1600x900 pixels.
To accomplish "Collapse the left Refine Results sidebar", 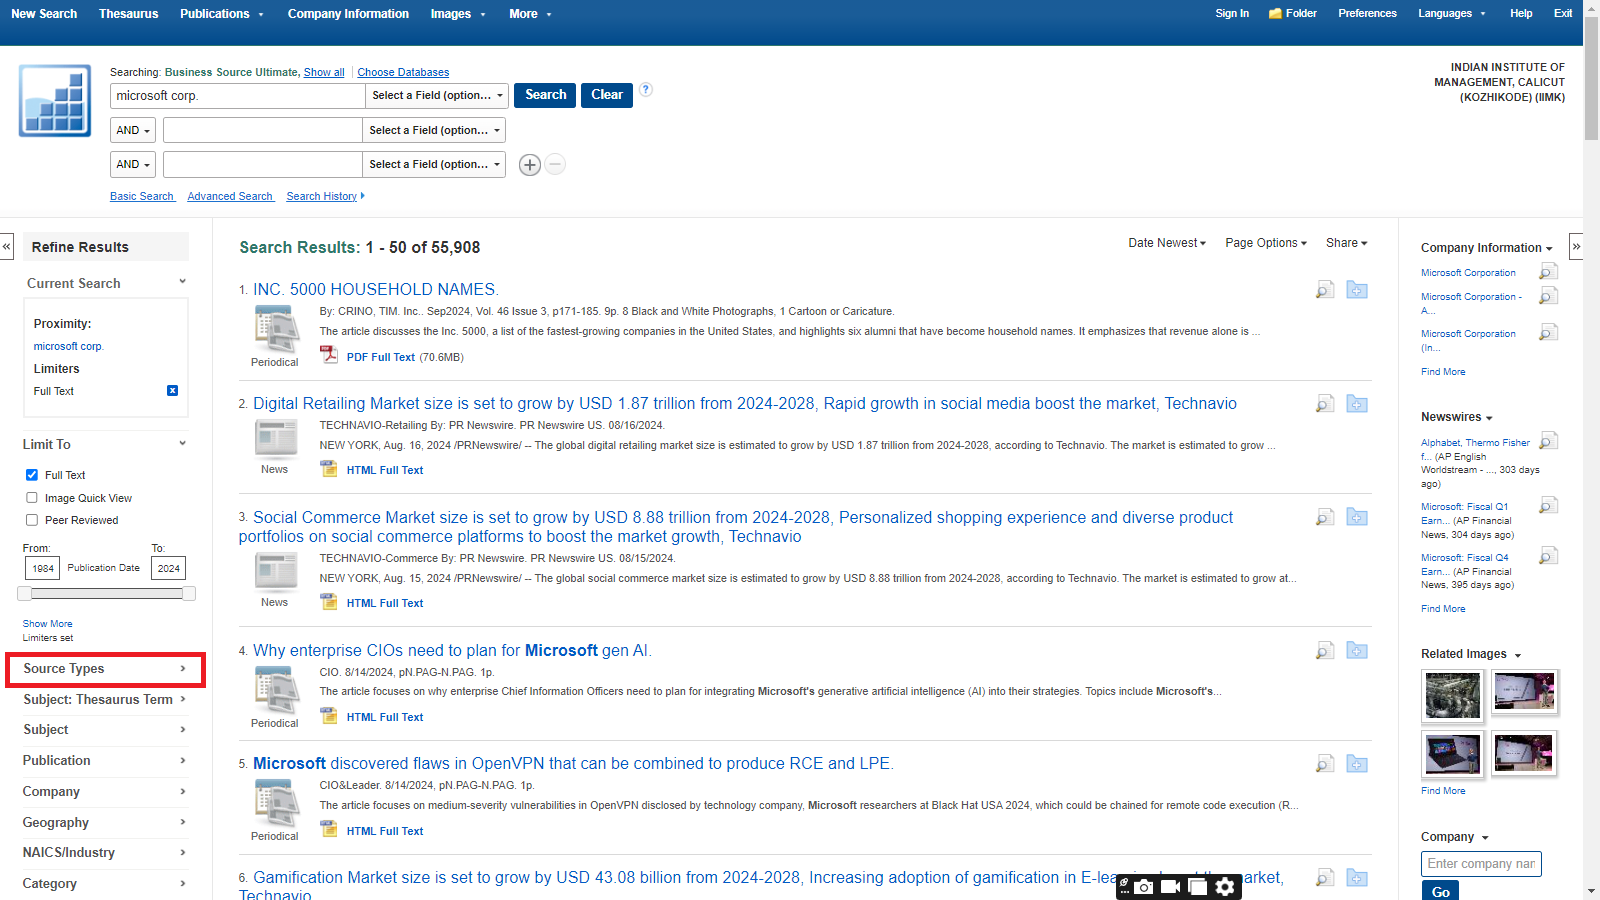I will (x=7, y=246).
